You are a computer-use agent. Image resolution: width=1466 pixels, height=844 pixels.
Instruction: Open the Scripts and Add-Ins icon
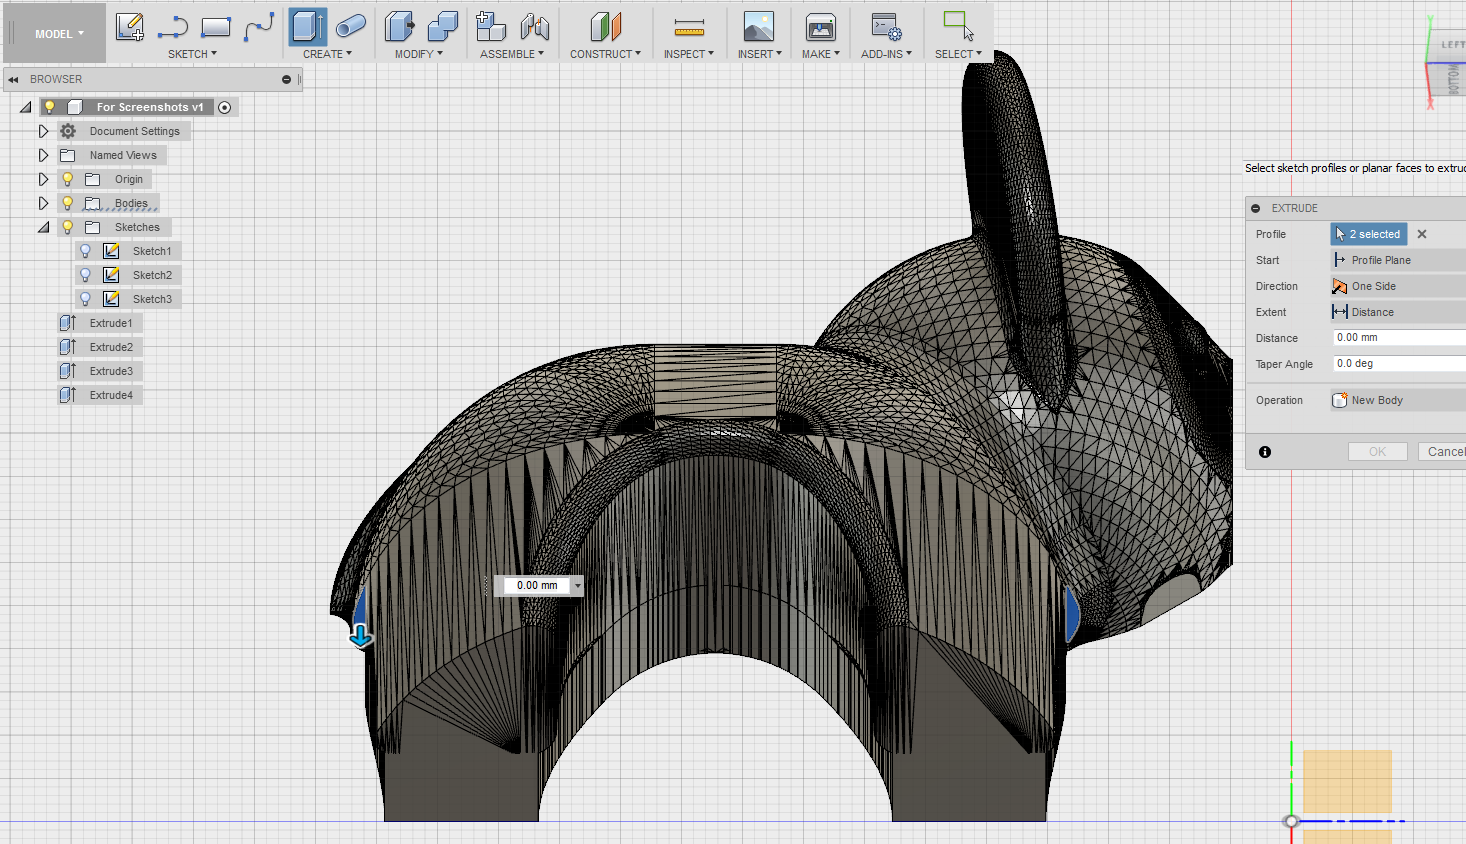(x=886, y=27)
